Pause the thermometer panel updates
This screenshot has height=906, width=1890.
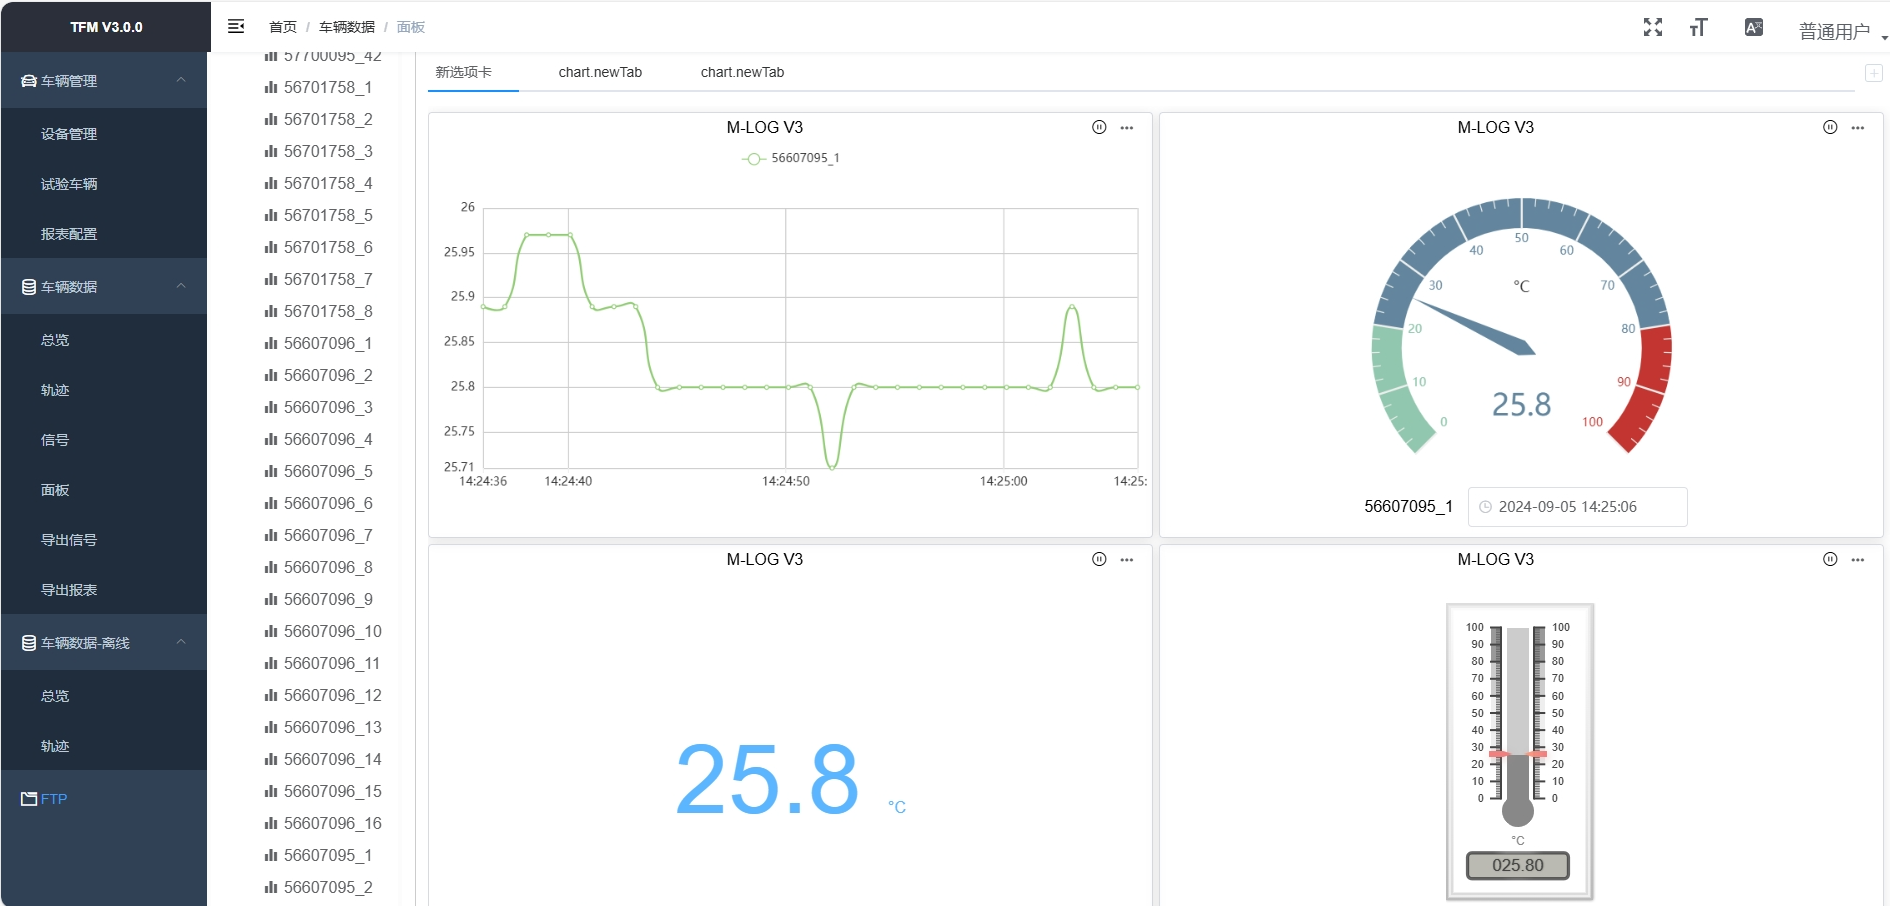pyautogui.click(x=1830, y=559)
